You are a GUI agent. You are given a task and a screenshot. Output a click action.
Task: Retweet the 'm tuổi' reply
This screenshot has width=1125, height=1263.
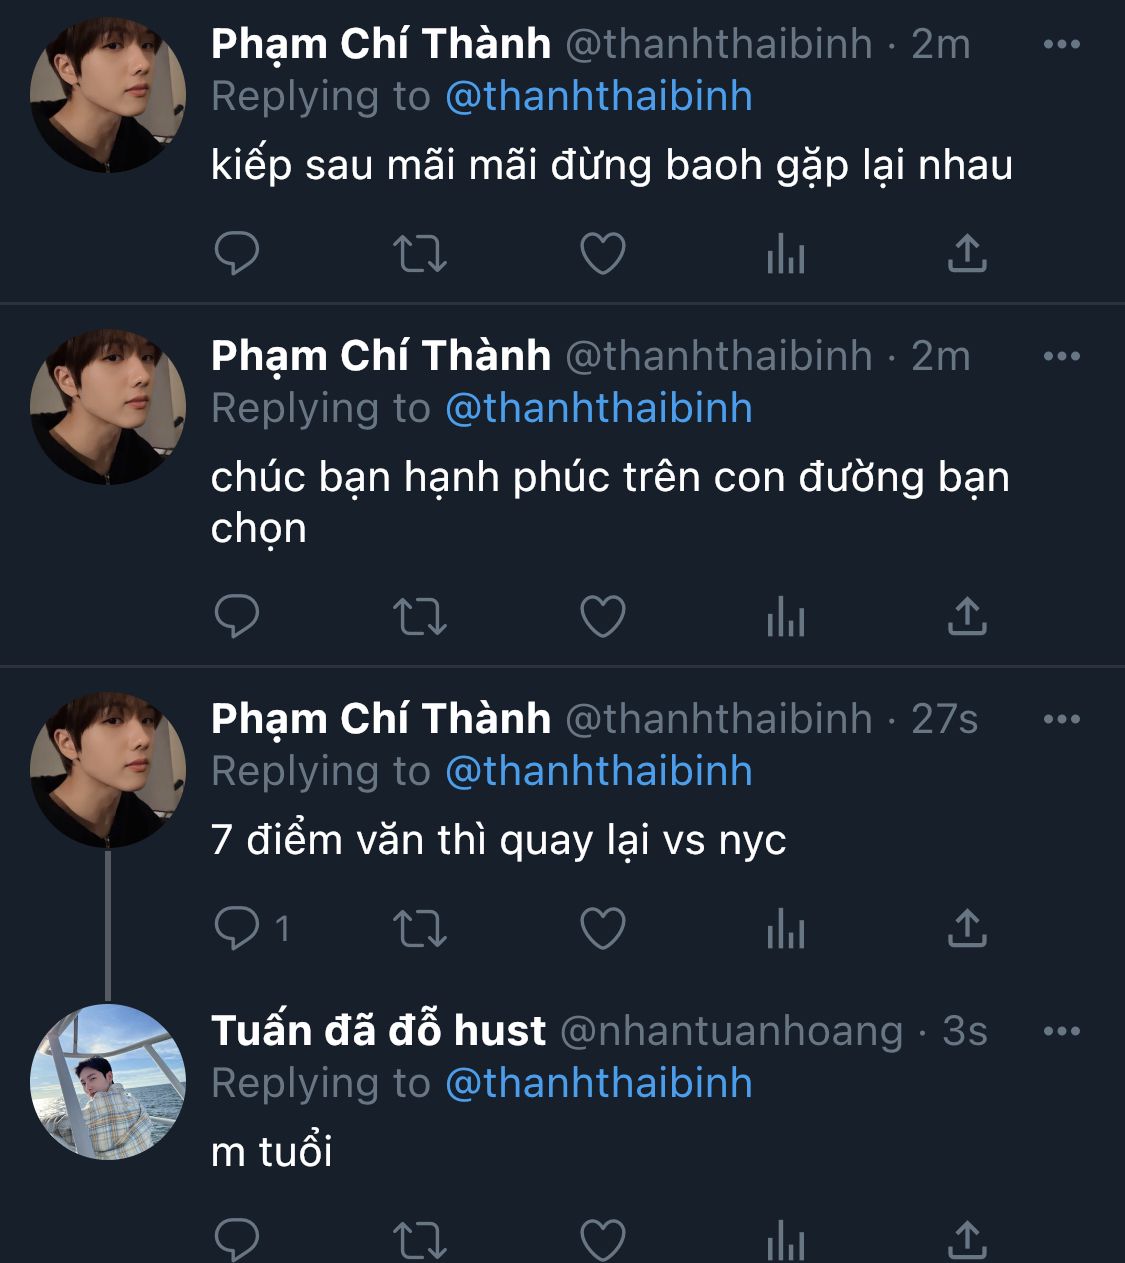tap(419, 1240)
